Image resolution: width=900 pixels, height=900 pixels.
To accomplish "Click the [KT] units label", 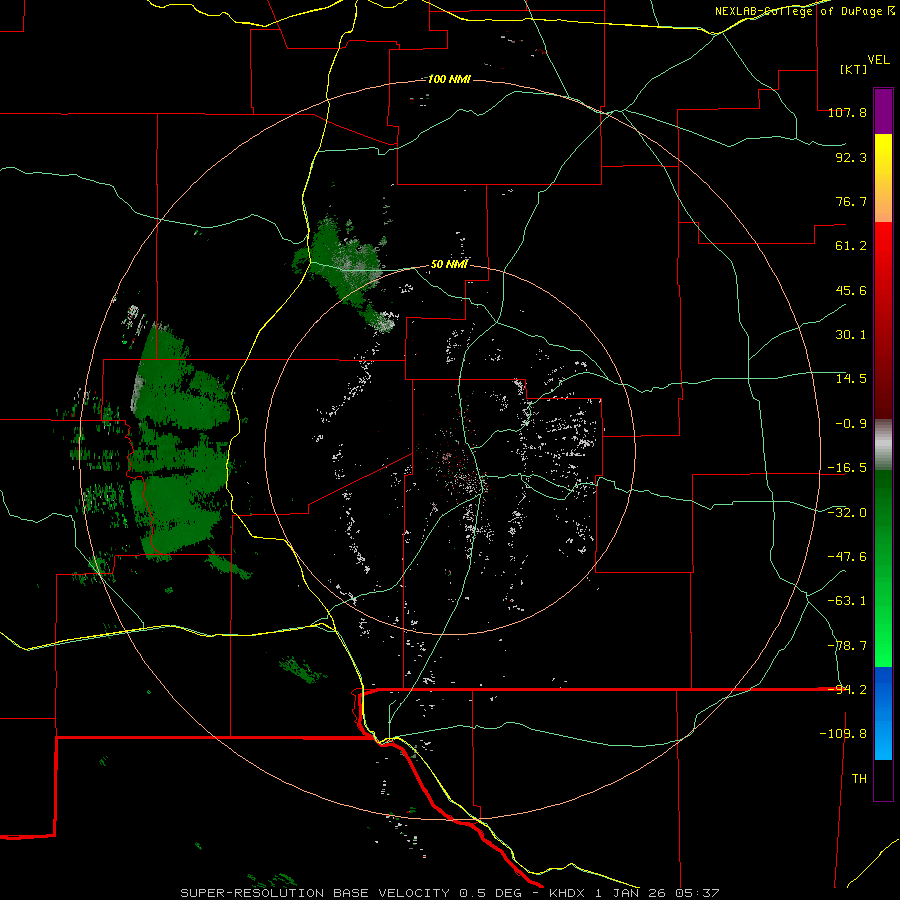I will click(854, 69).
